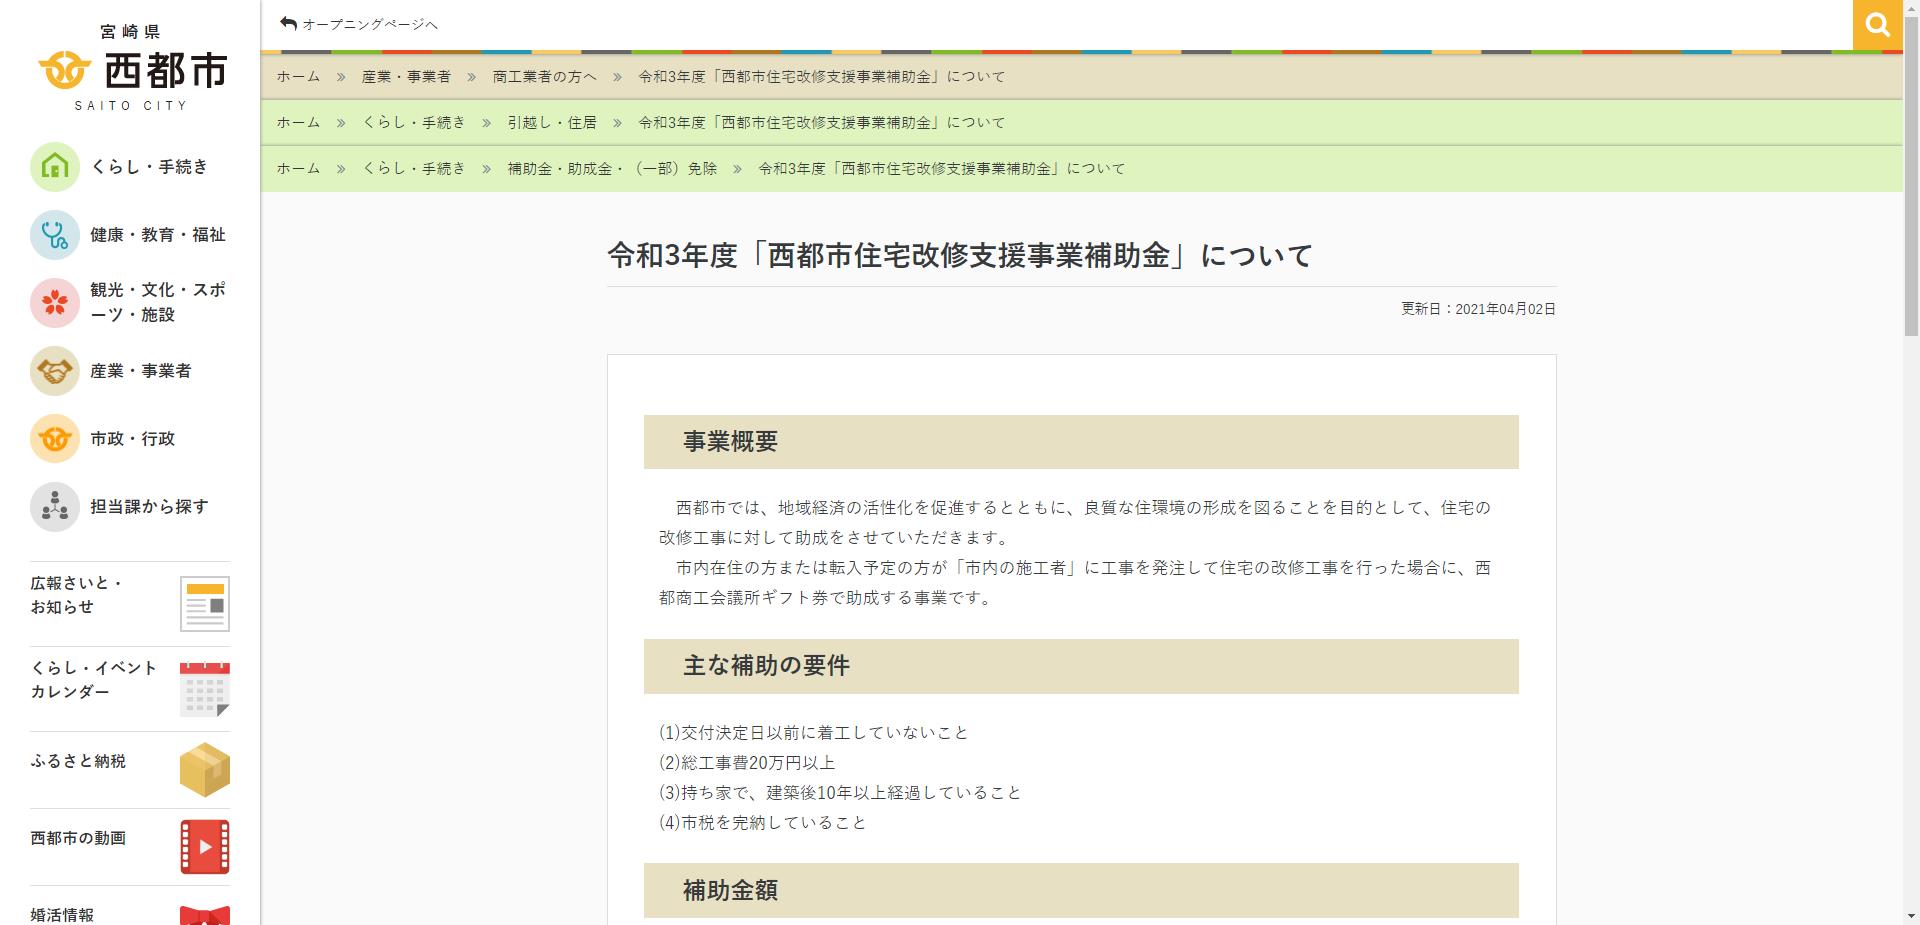Open 引越し・住居 from the breadcrumb trail

pyautogui.click(x=554, y=122)
